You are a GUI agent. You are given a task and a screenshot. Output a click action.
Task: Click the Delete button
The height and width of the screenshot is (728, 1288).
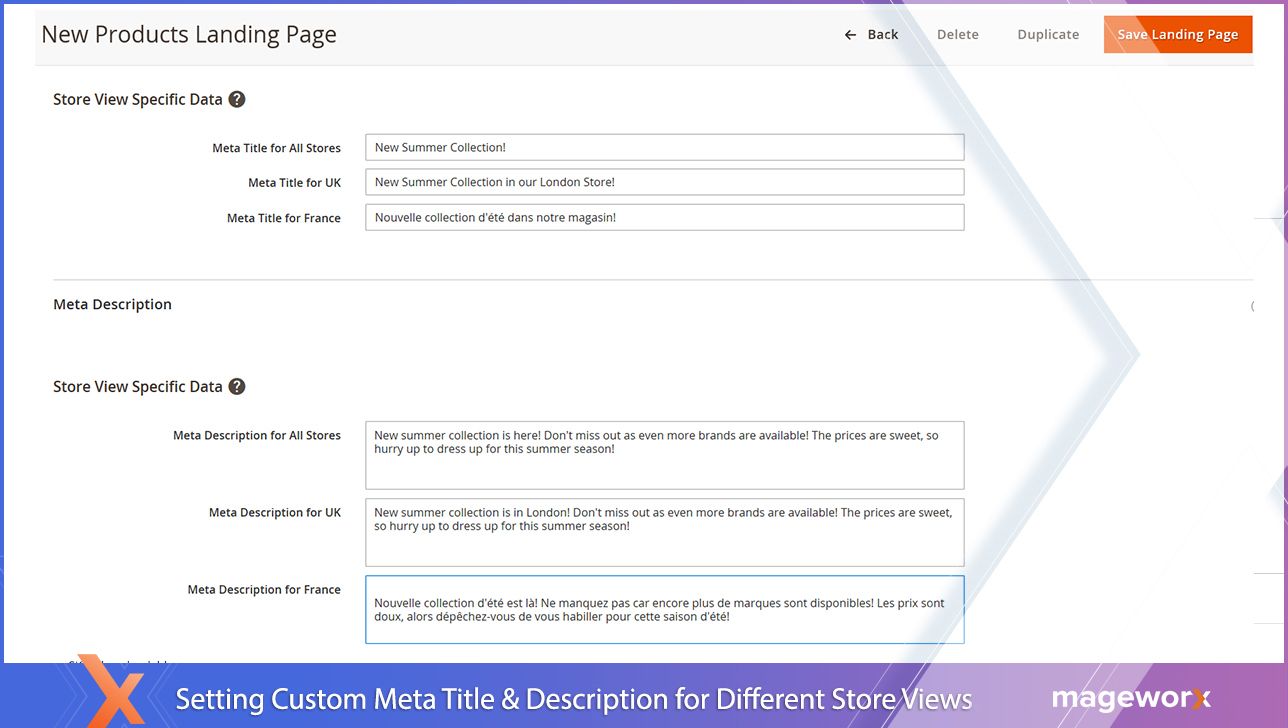(x=957, y=33)
